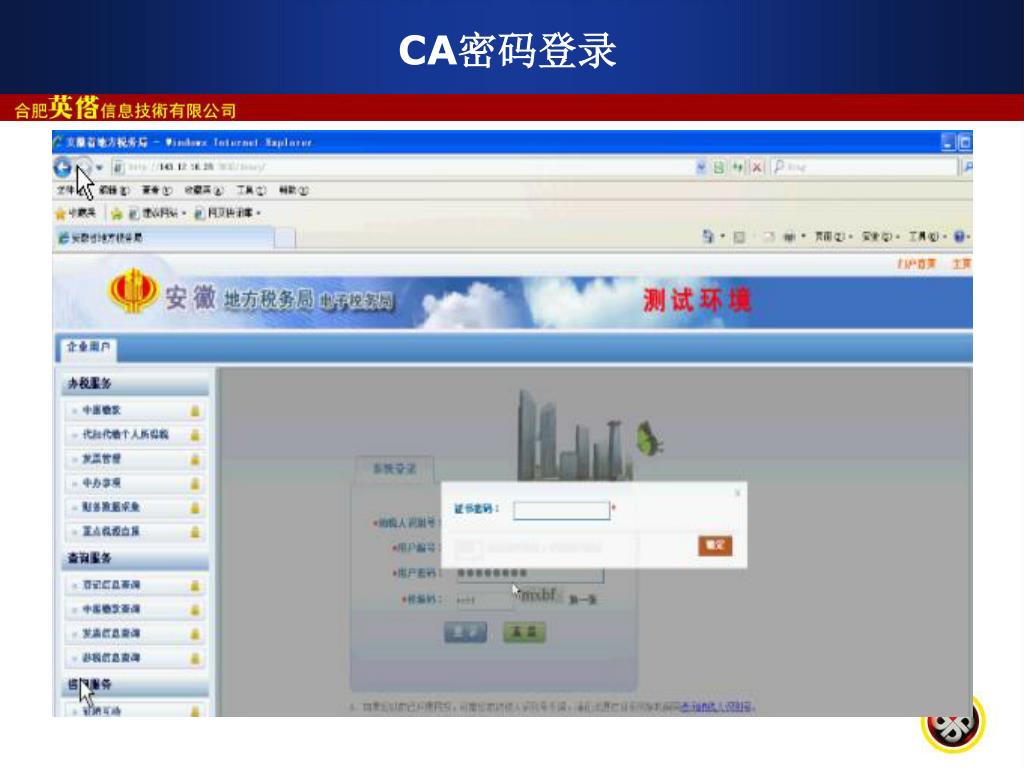Open the 收藏夹 (Favorites) menu in menu bar
1024x768 pixels.
coord(203,190)
